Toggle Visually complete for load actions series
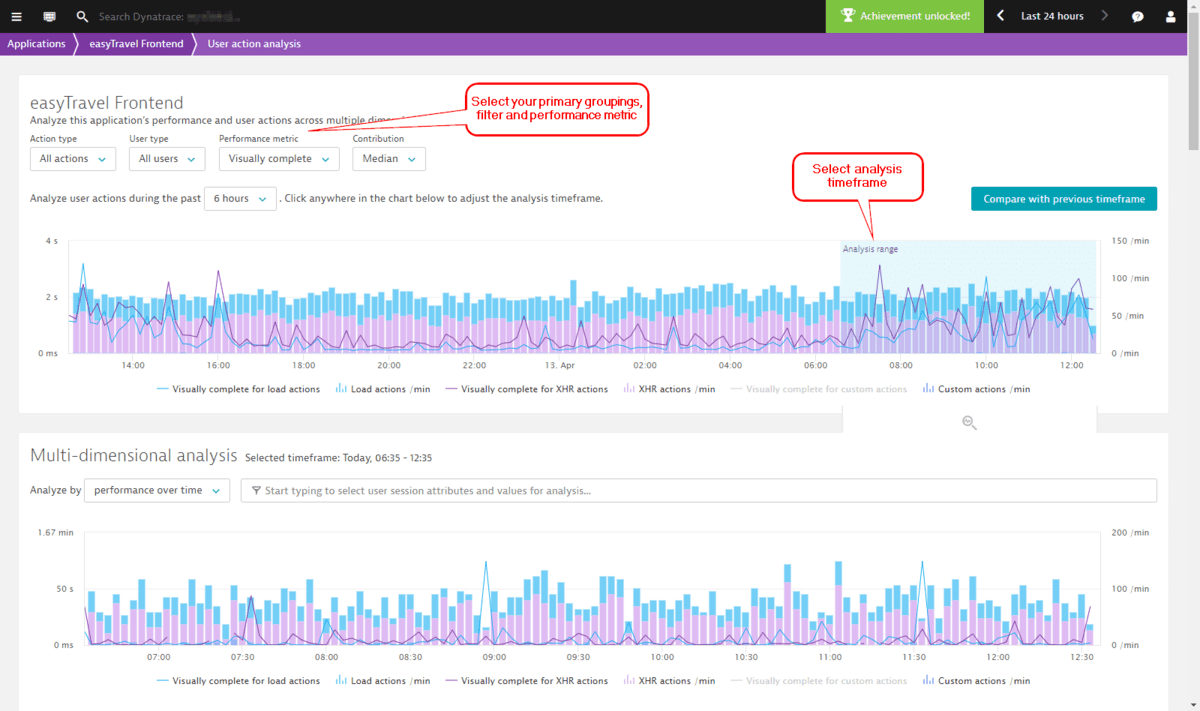 [x=238, y=388]
